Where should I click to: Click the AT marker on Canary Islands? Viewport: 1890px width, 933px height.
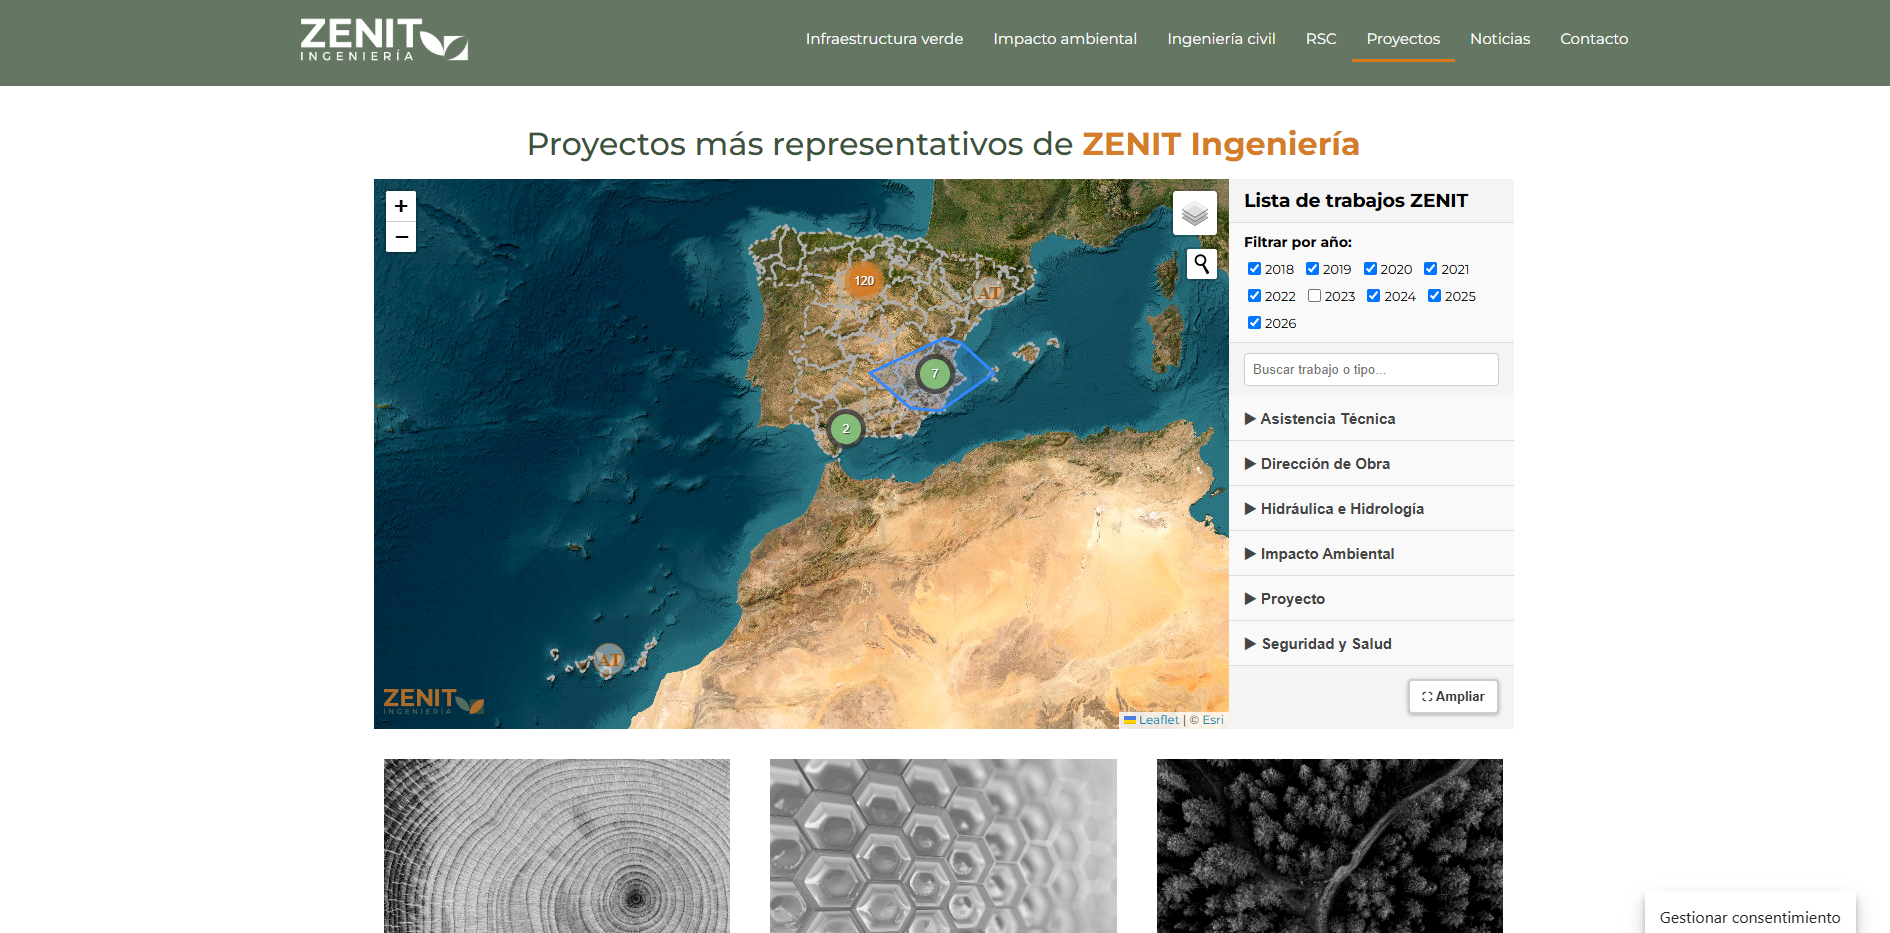(609, 659)
